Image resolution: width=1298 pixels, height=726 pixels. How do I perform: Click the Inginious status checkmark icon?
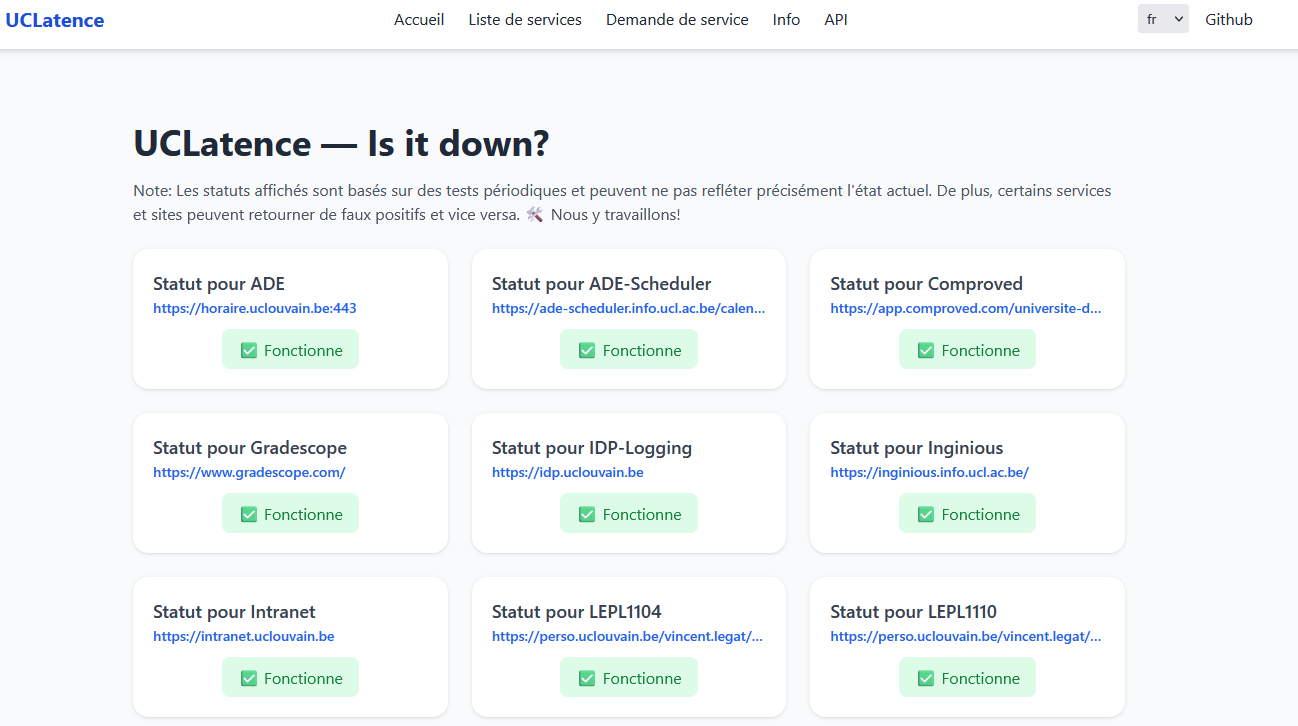(x=926, y=514)
